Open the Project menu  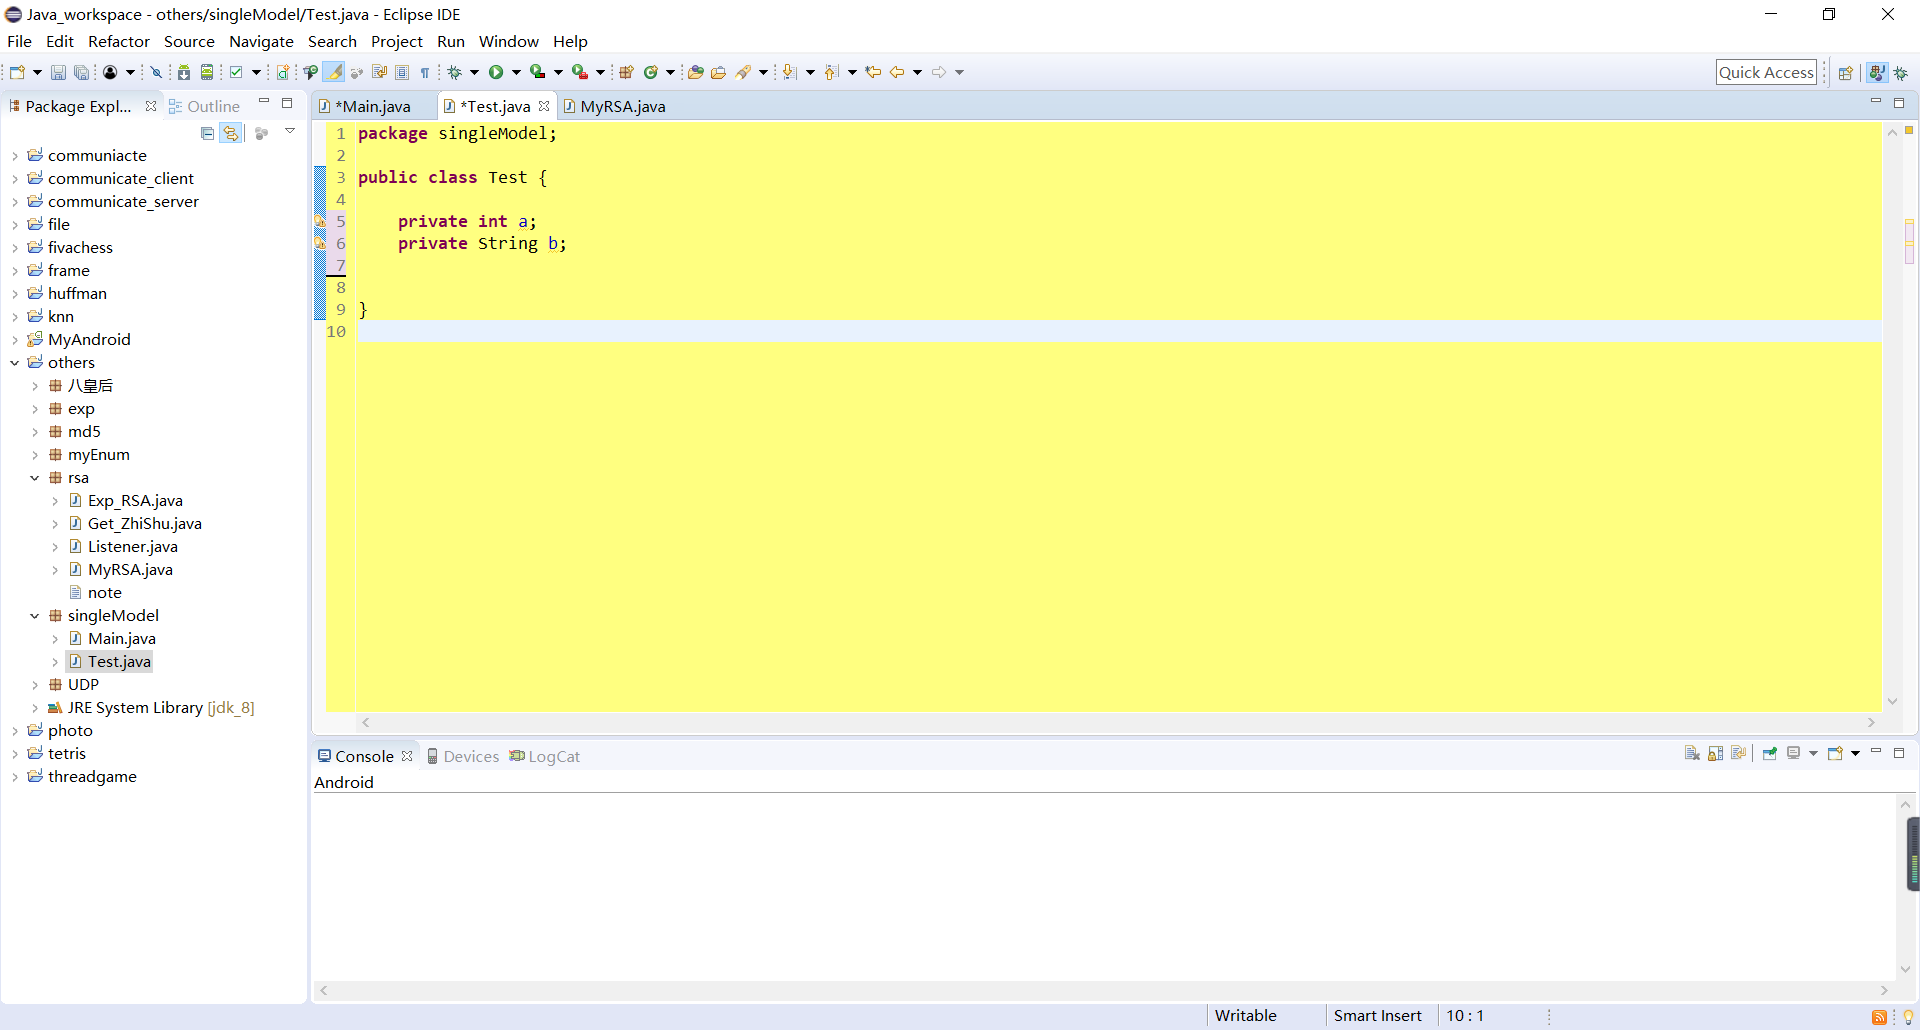(x=397, y=41)
